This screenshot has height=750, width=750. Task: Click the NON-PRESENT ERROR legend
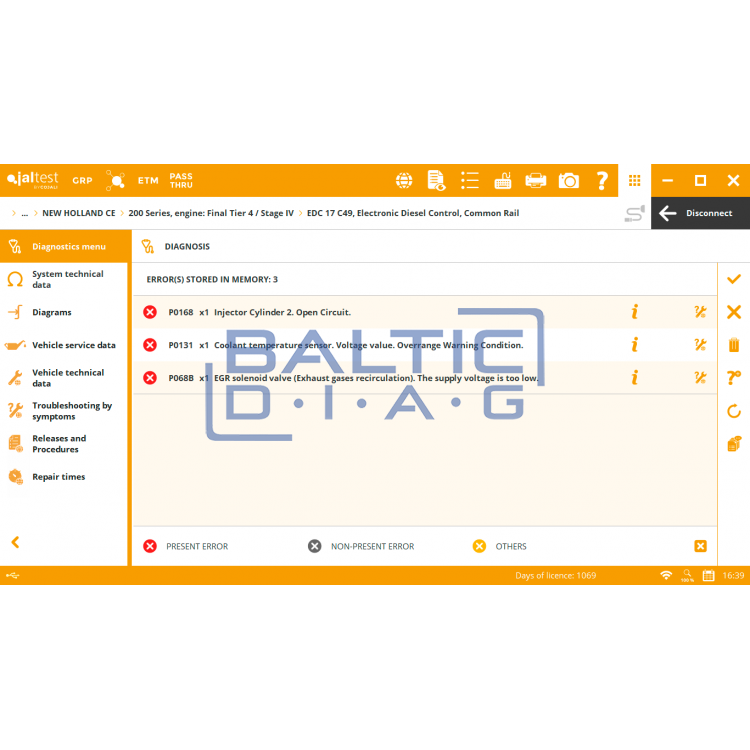coord(361,546)
